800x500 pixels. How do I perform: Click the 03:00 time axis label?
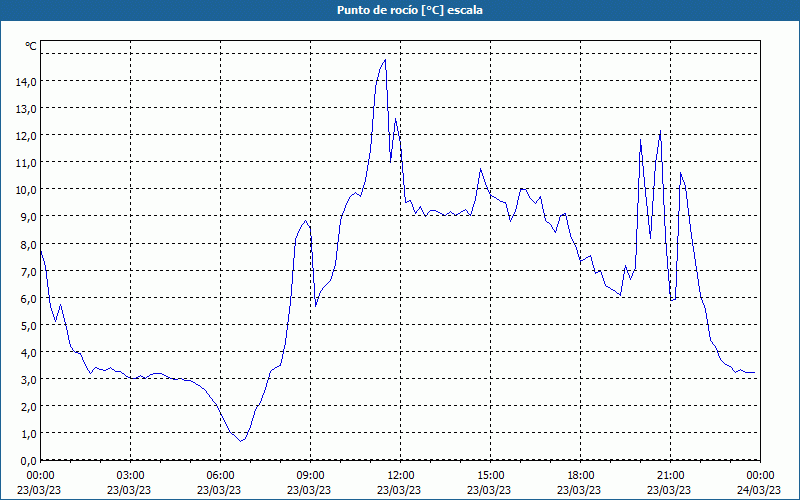[x=131, y=476]
